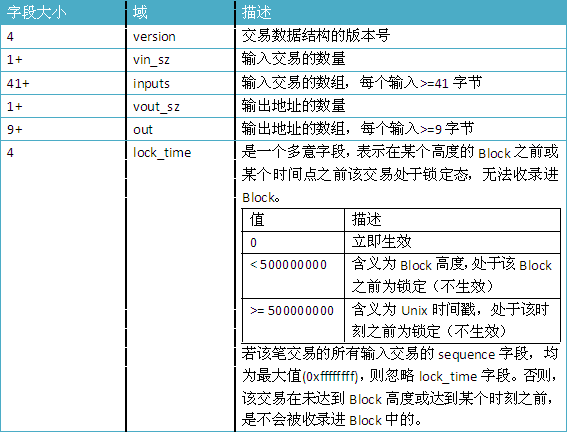The height and width of the screenshot is (437, 572).
Task: Click text '是一个多意字段'
Action: click(294, 152)
